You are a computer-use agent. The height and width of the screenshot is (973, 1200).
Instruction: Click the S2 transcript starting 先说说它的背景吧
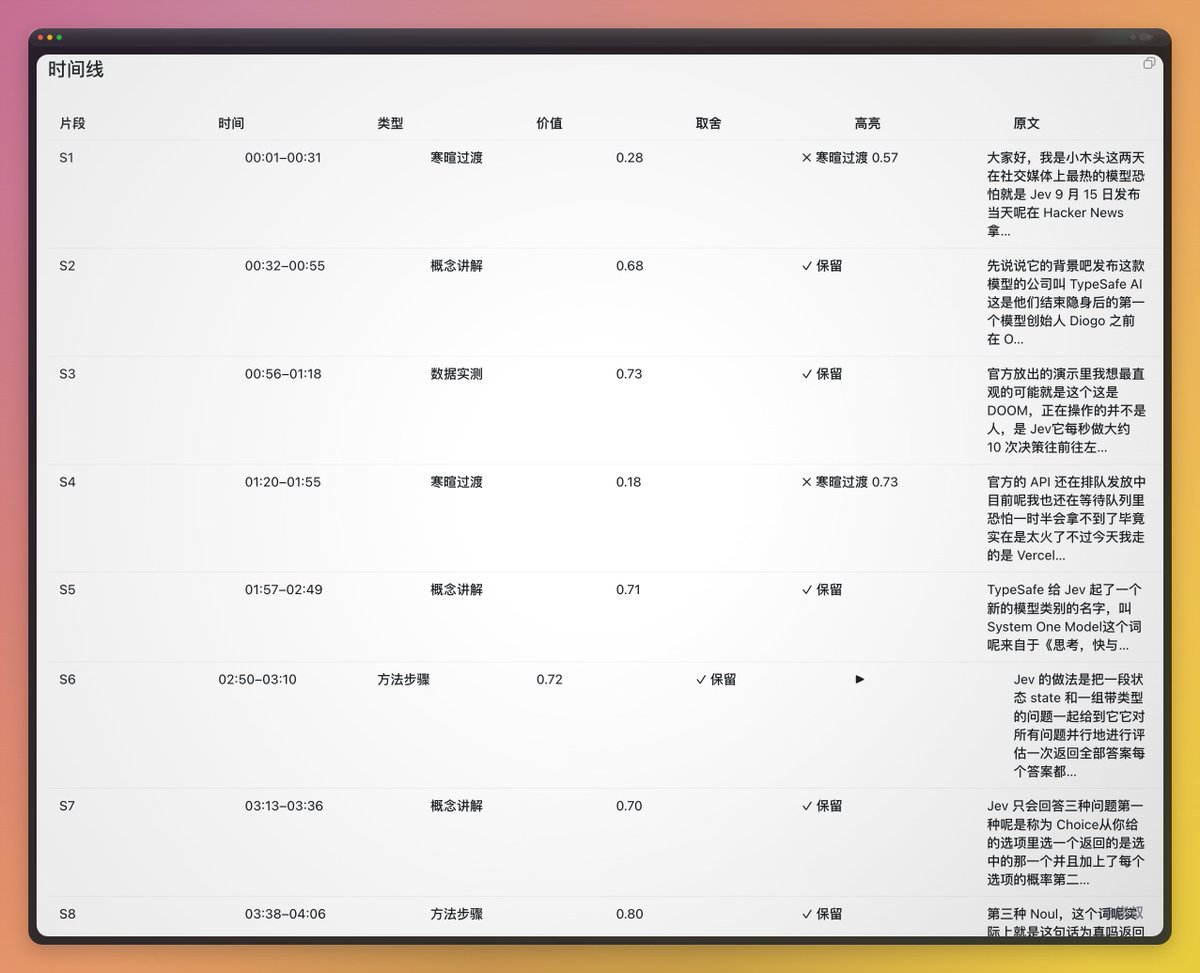coord(1066,302)
